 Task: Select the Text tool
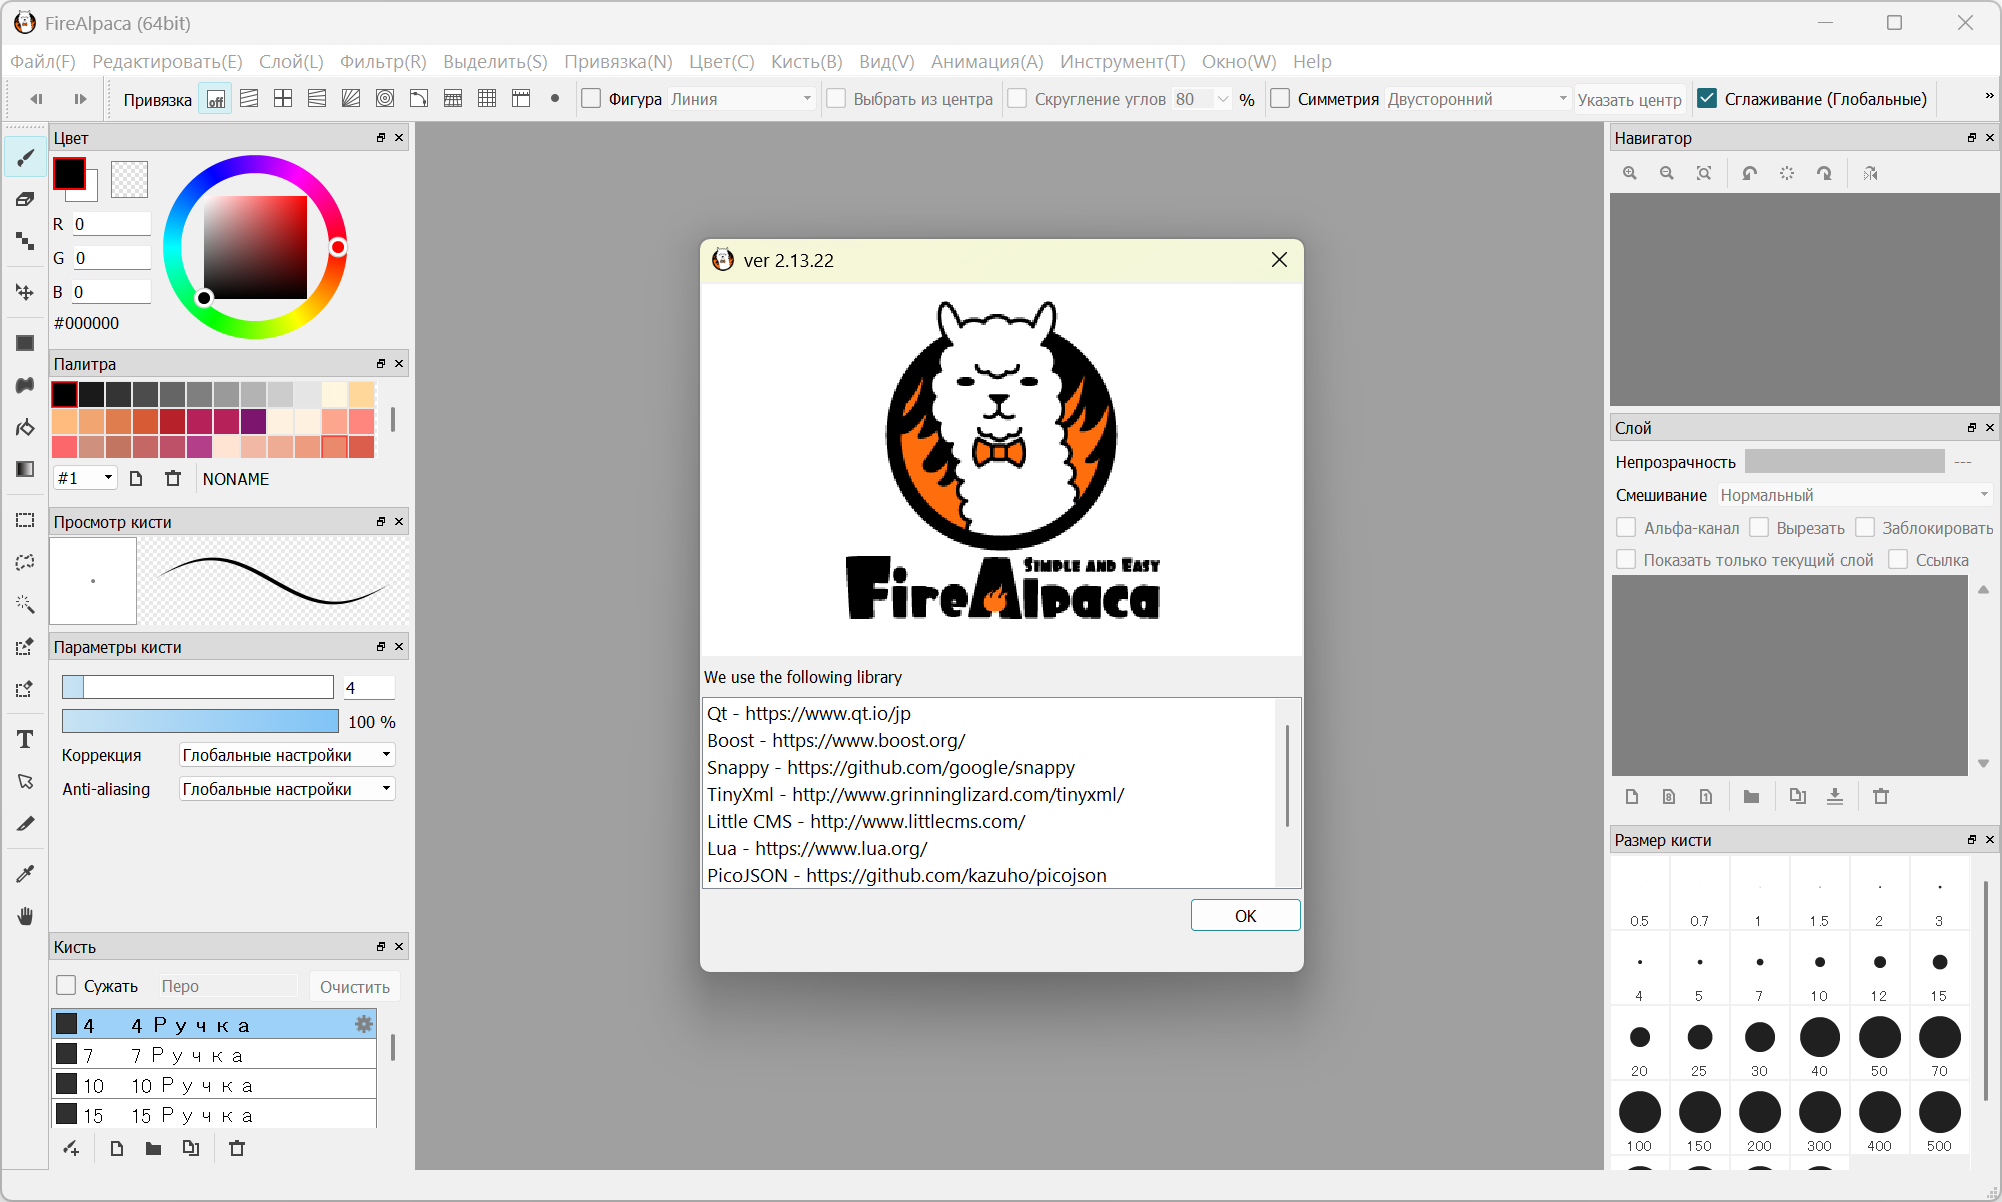[x=25, y=739]
